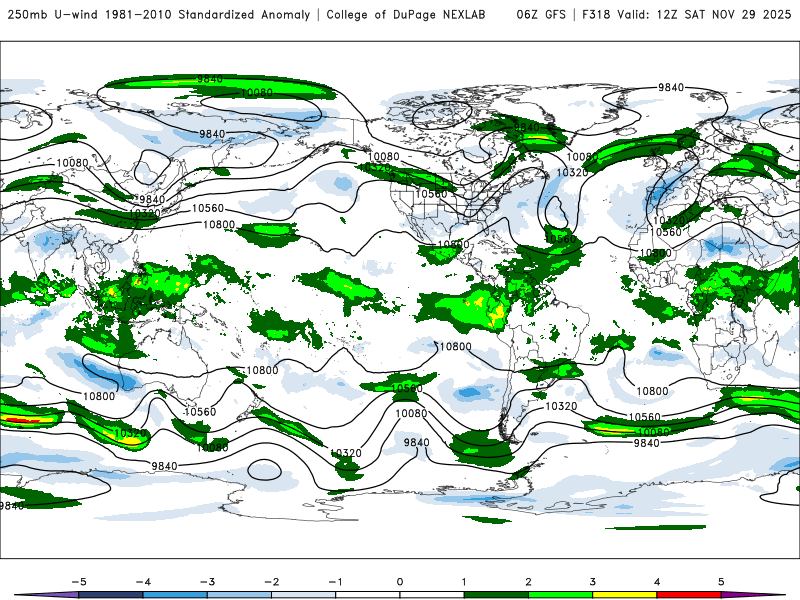Viewport: 800px width, 600px height.
Task: Click the '1981-2010 Standardized Anomaly' header text
Action: point(208,14)
